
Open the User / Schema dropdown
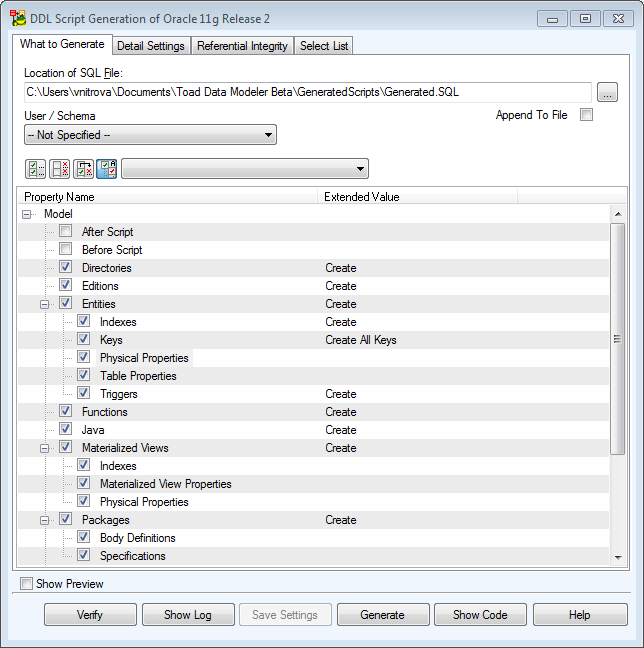(150, 135)
